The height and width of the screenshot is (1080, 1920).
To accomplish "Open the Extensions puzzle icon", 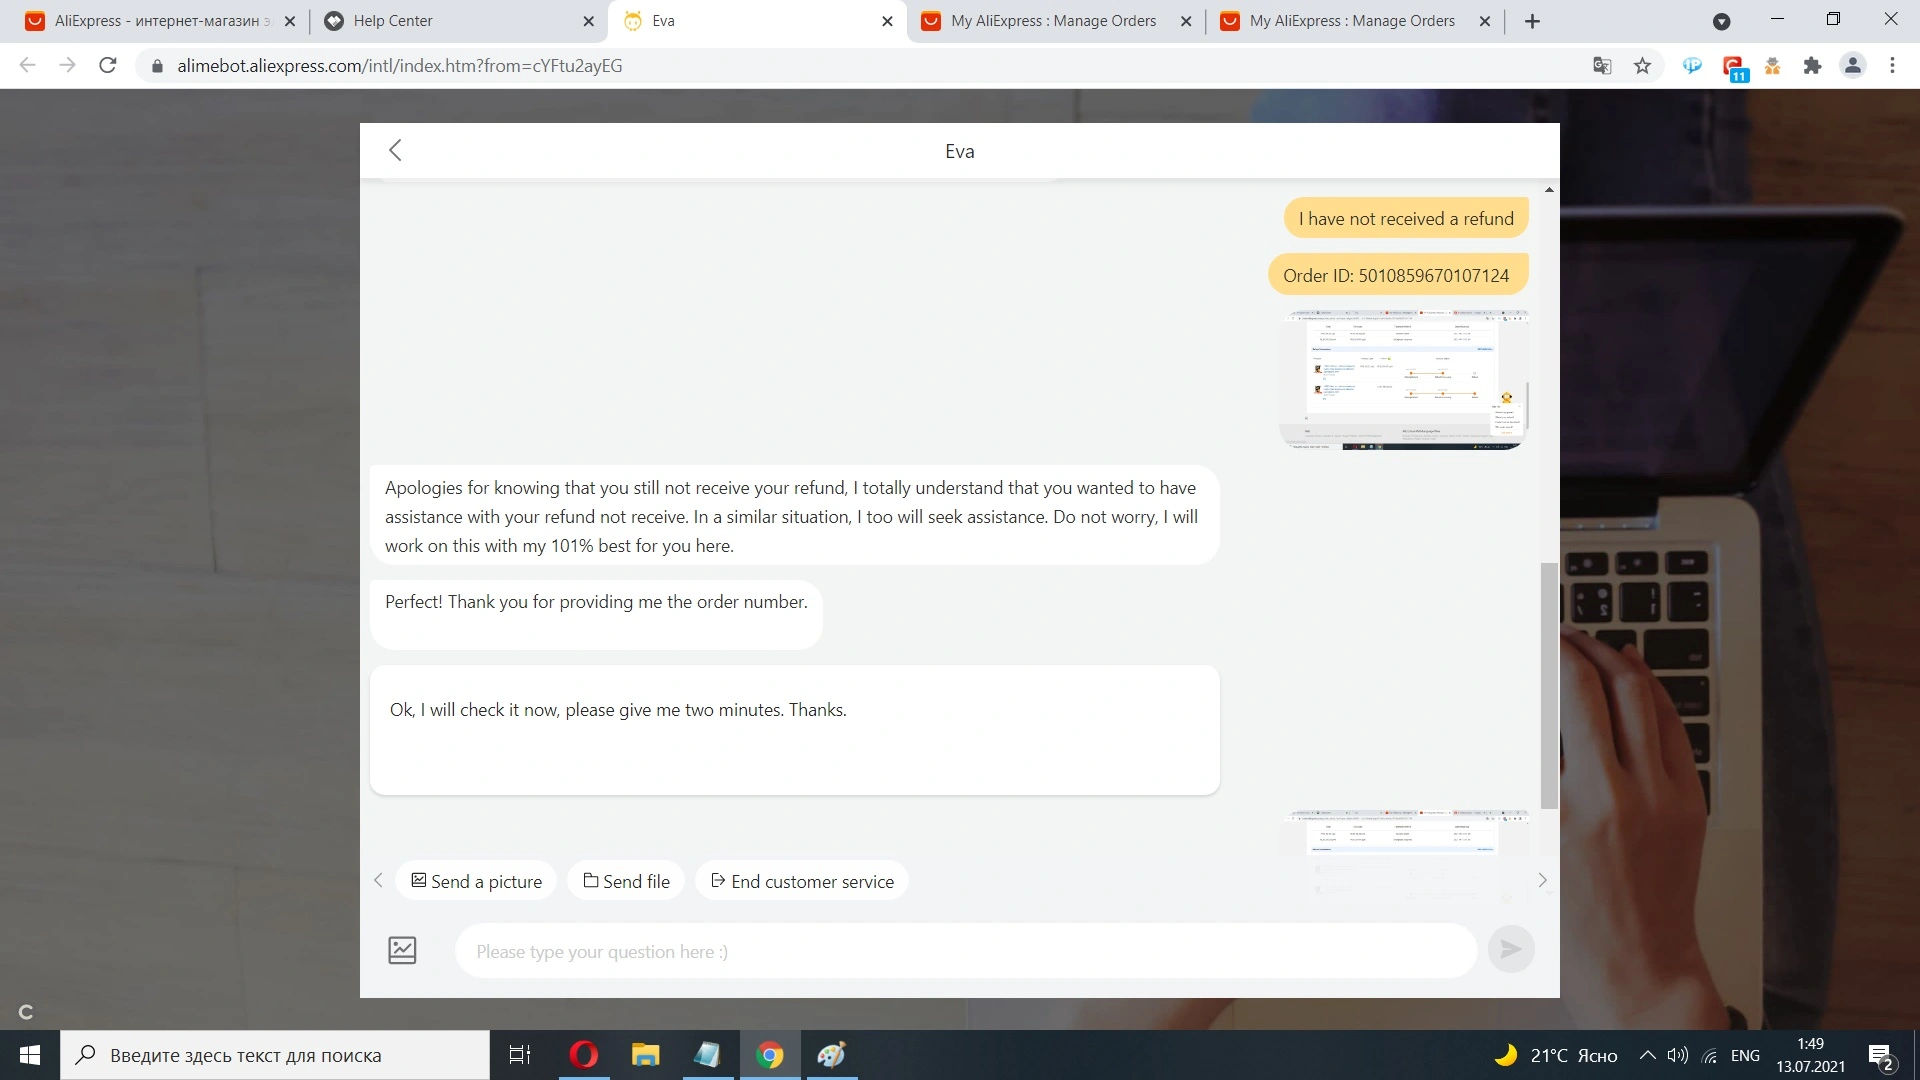I will click(x=1812, y=66).
